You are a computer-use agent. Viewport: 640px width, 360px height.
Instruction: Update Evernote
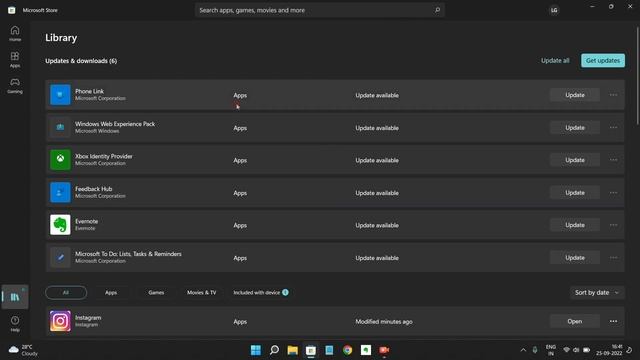575,225
